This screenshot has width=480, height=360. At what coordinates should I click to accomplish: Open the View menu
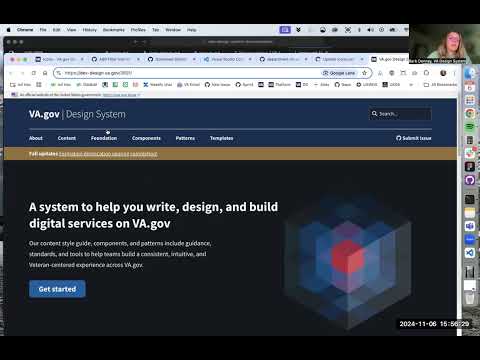(72, 30)
